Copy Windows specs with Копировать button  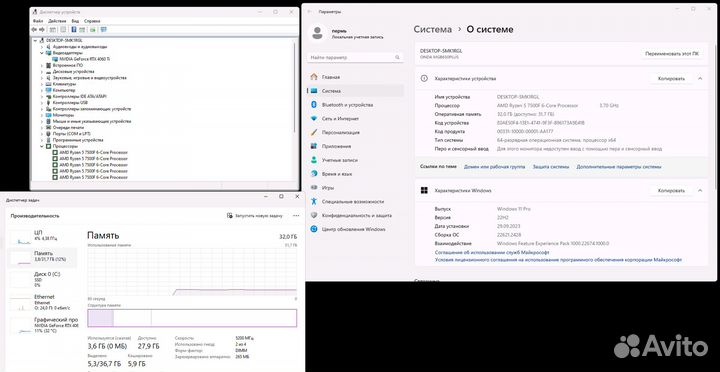(671, 190)
